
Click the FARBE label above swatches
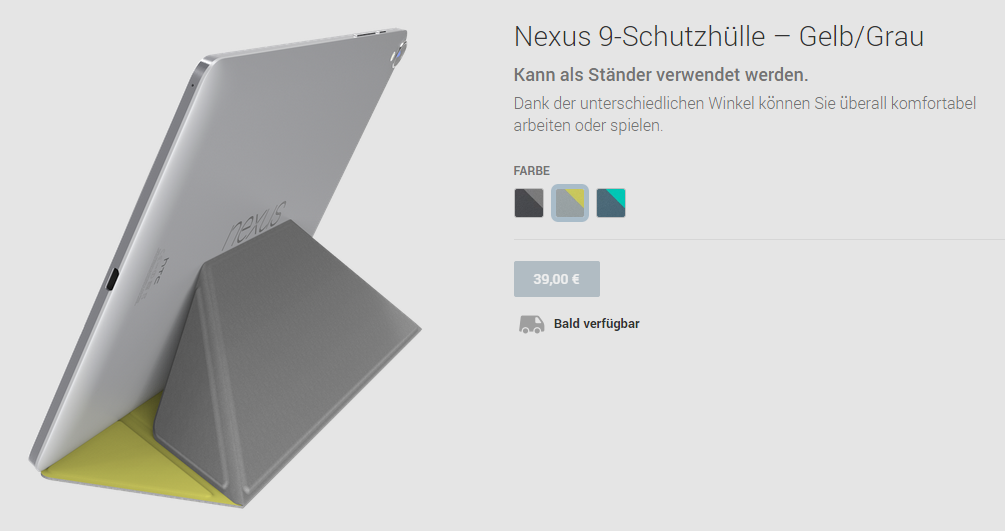(531, 171)
